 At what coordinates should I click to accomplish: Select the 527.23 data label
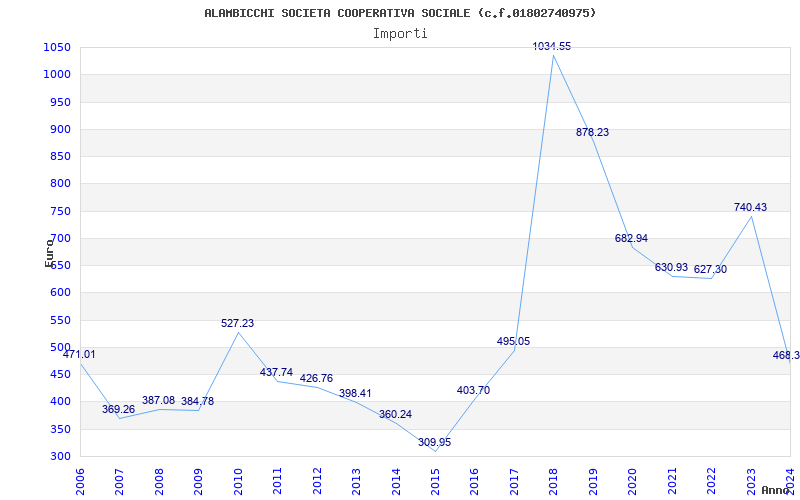[237, 323]
